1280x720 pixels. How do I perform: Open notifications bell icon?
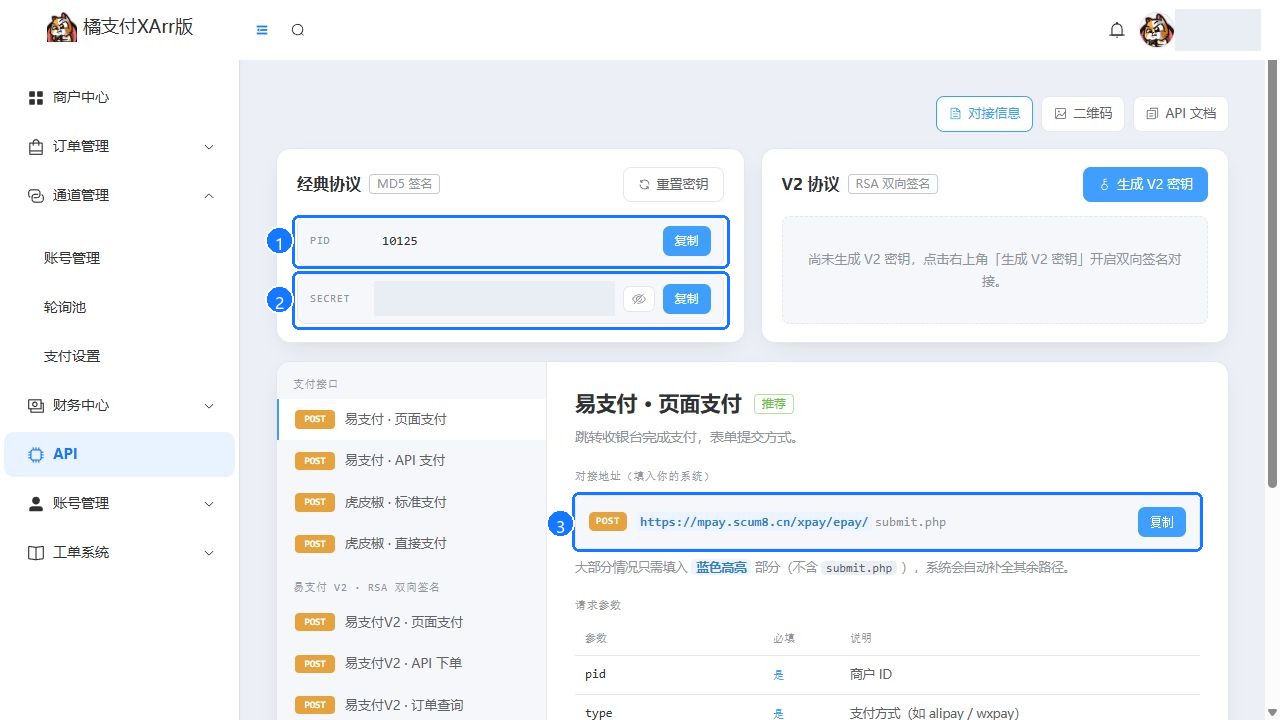[1117, 30]
